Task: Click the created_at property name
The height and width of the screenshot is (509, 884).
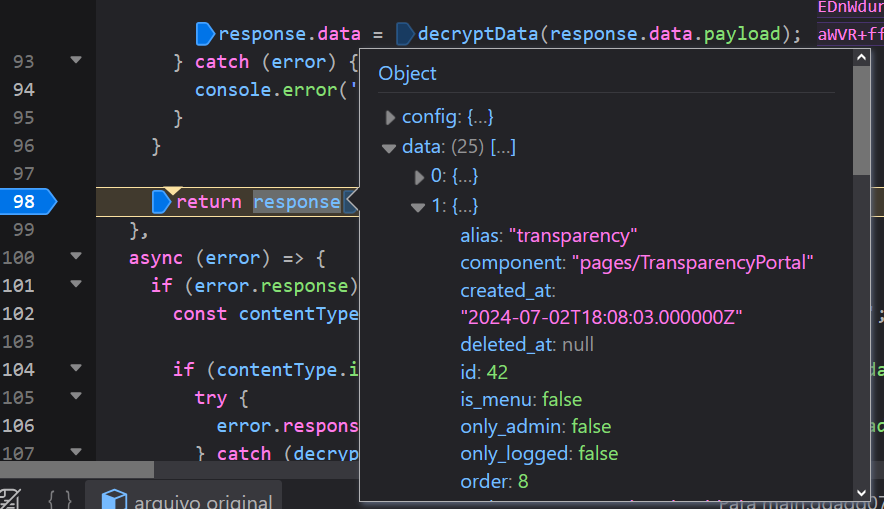Action: (x=507, y=290)
